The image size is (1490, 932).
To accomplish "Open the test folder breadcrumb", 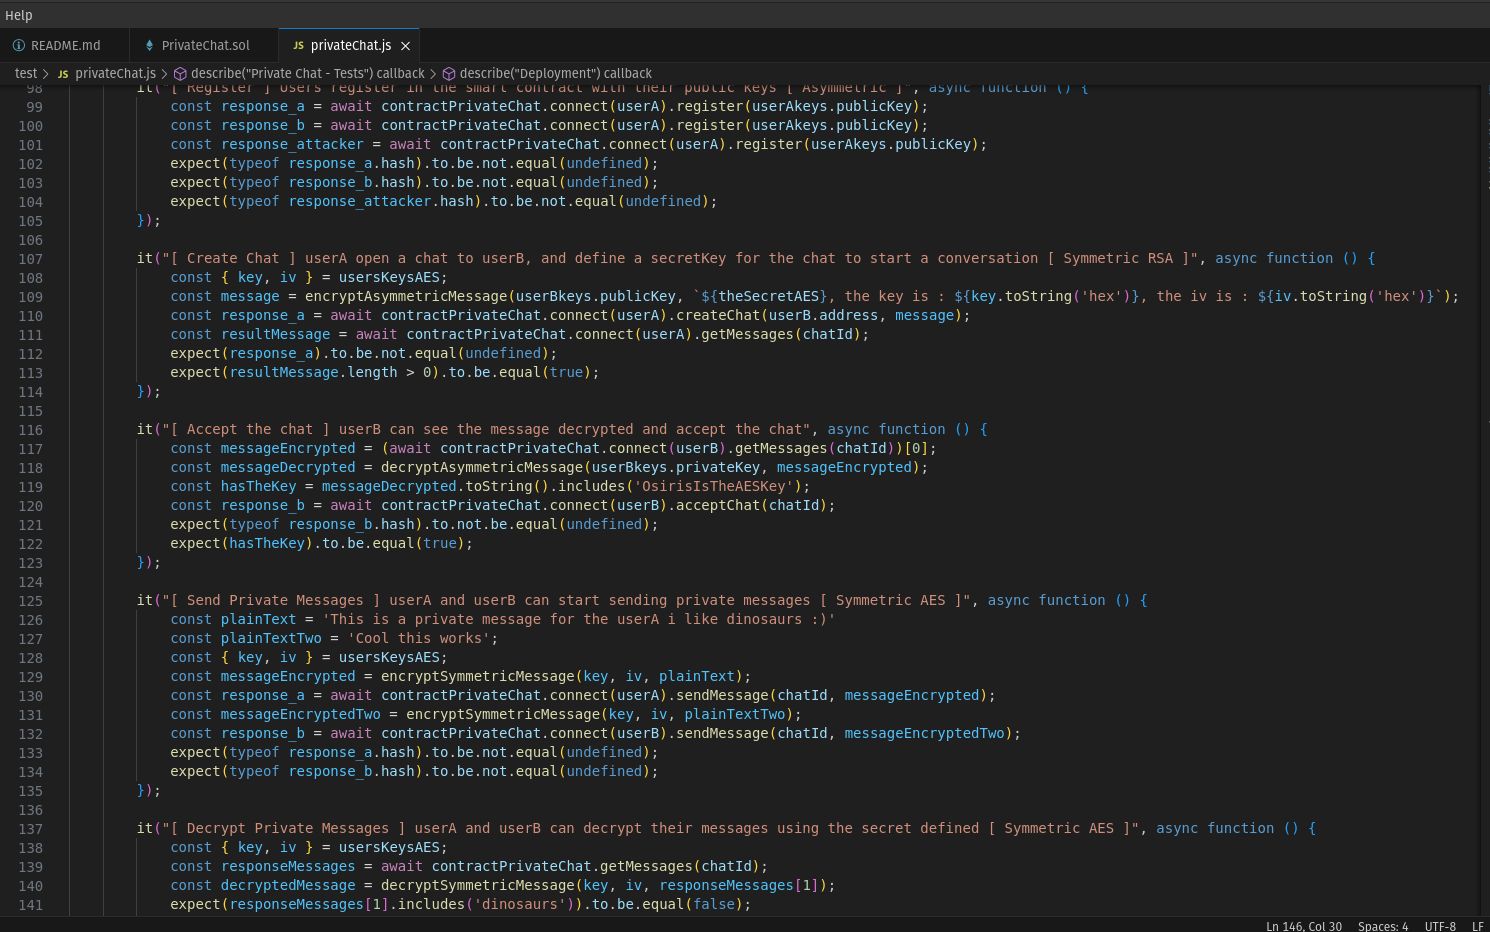I will pyautogui.click(x=26, y=73).
